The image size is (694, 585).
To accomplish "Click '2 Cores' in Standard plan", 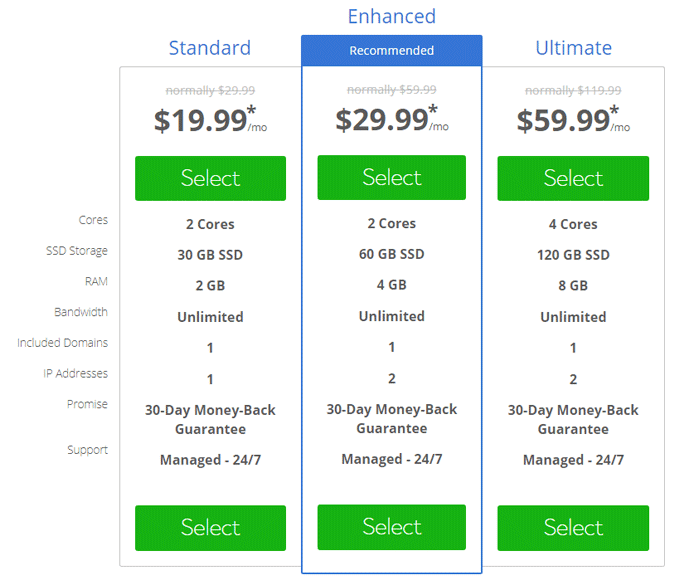I will (x=210, y=224).
